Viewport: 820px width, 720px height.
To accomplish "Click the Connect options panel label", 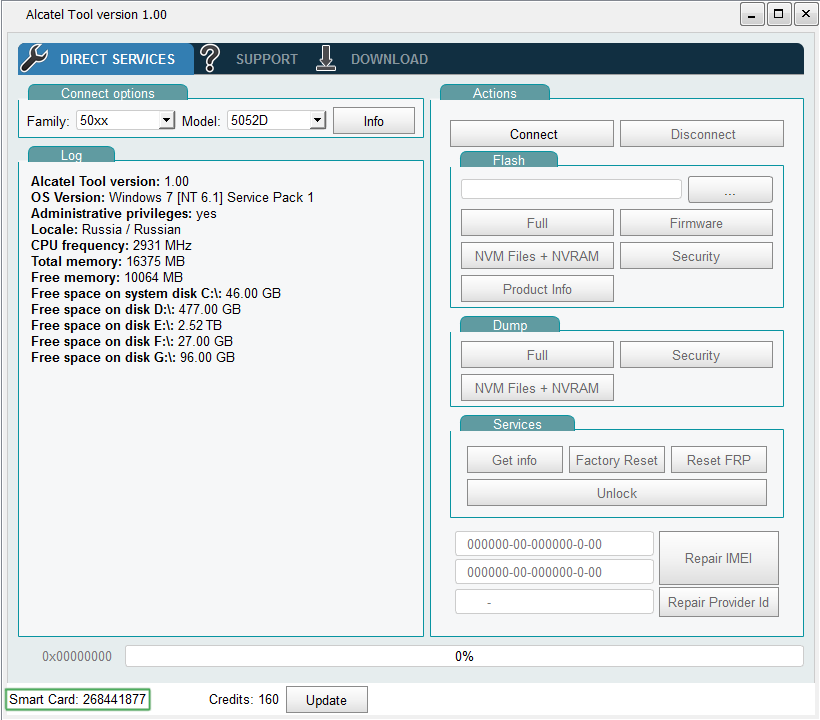I will 108,93.
